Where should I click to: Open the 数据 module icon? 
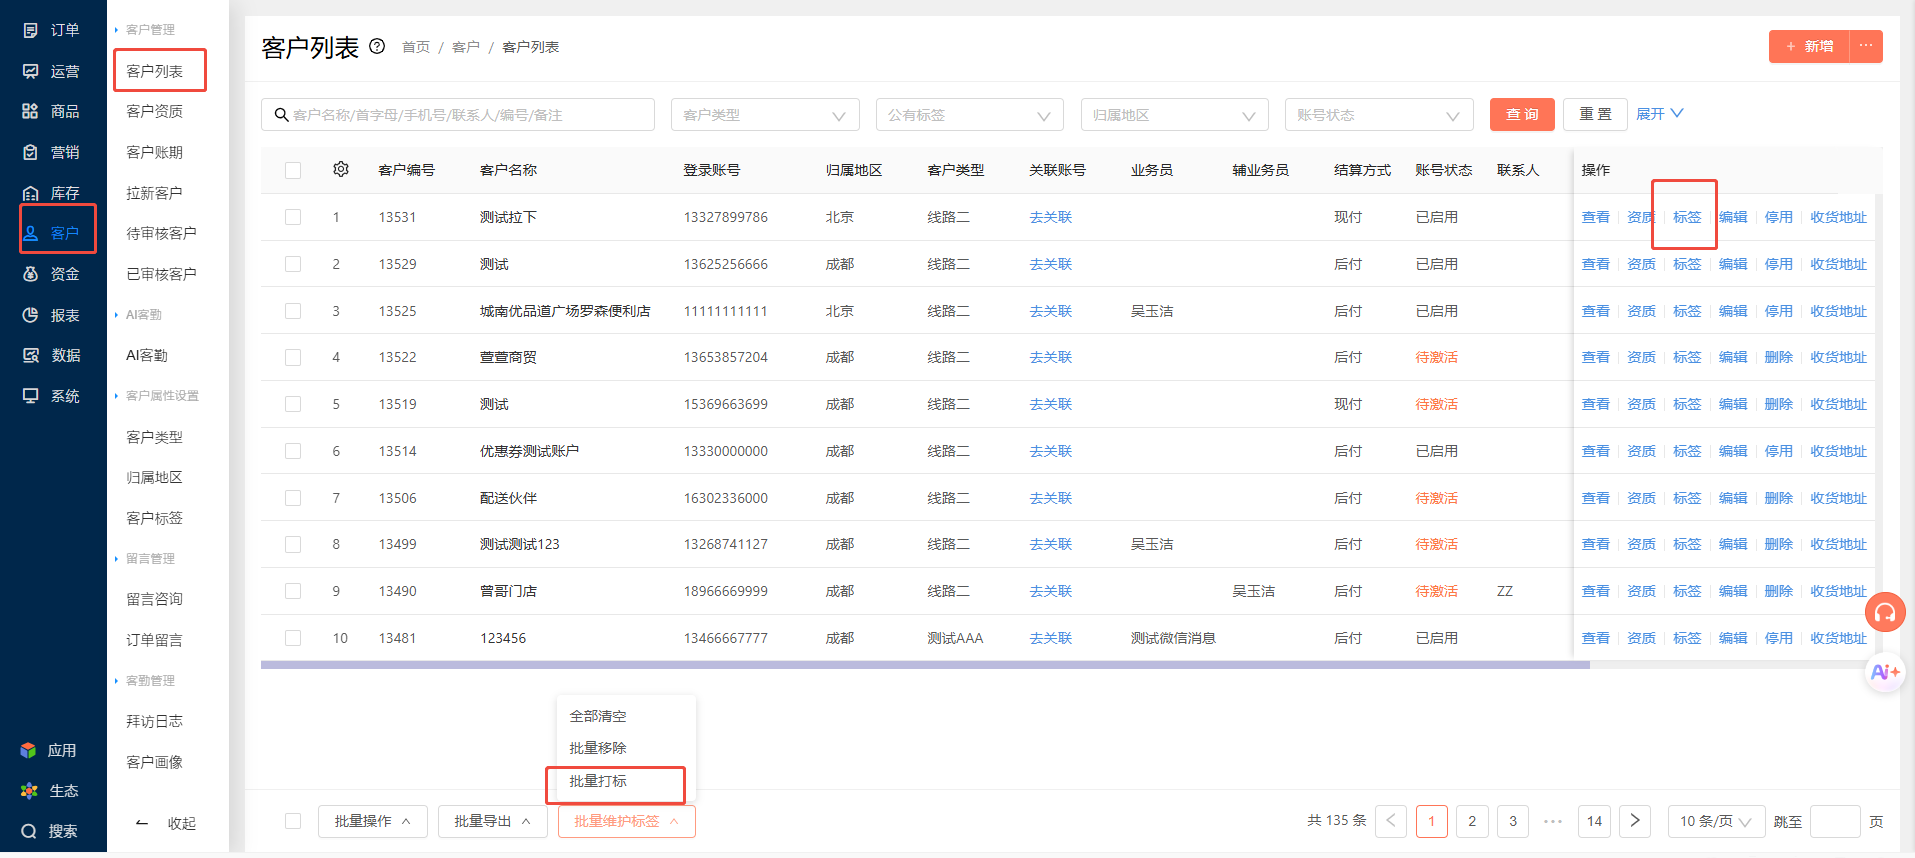31,355
